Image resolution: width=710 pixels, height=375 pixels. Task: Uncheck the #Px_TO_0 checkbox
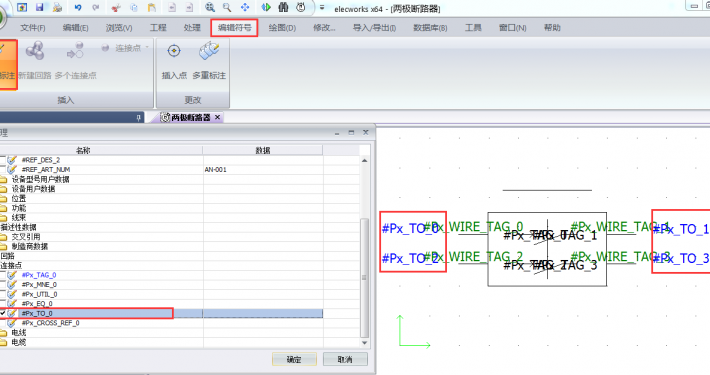click(3, 313)
